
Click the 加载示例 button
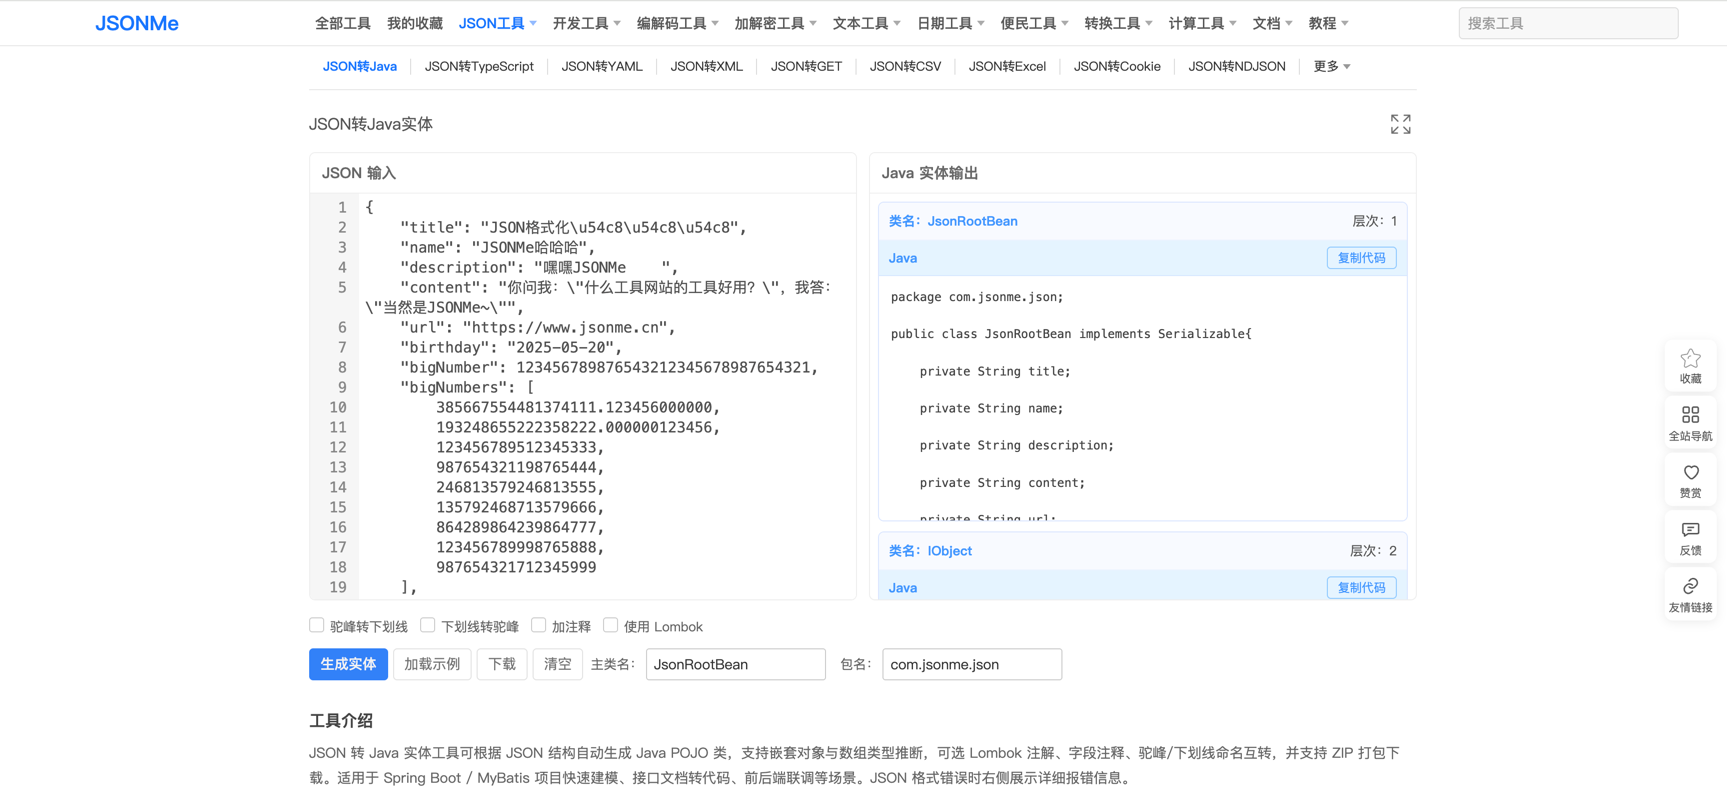click(x=432, y=664)
